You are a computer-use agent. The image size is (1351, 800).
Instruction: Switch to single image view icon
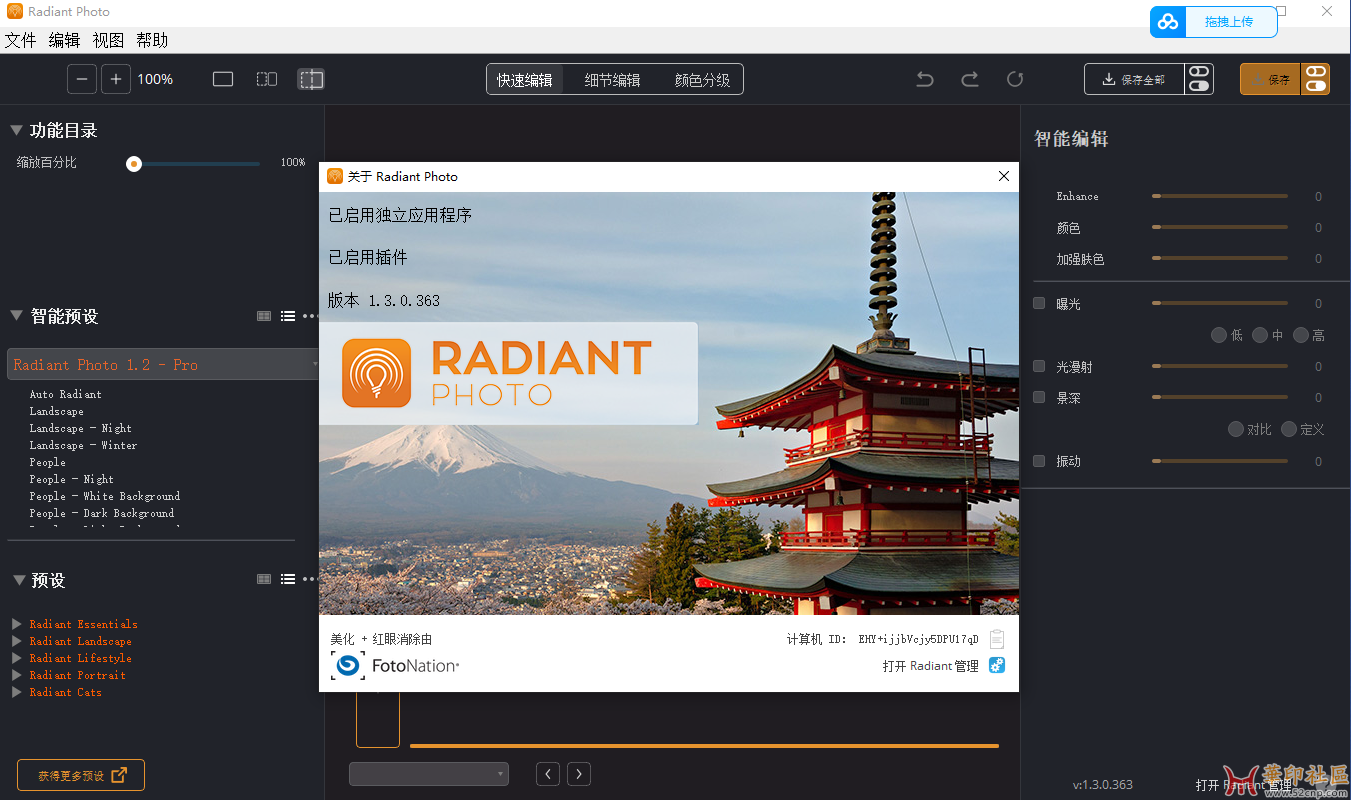[x=223, y=79]
